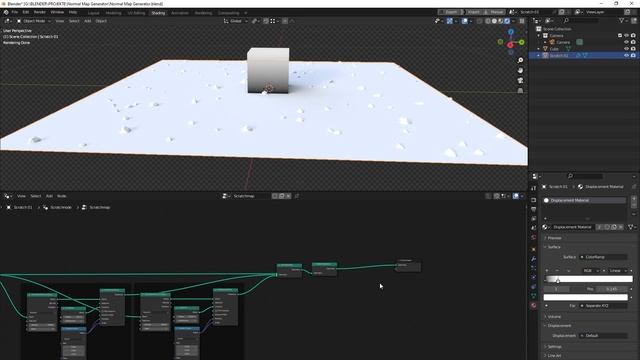This screenshot has height=360, width=640.
Task: Expand the Volume panel
Action: (554, 317)
